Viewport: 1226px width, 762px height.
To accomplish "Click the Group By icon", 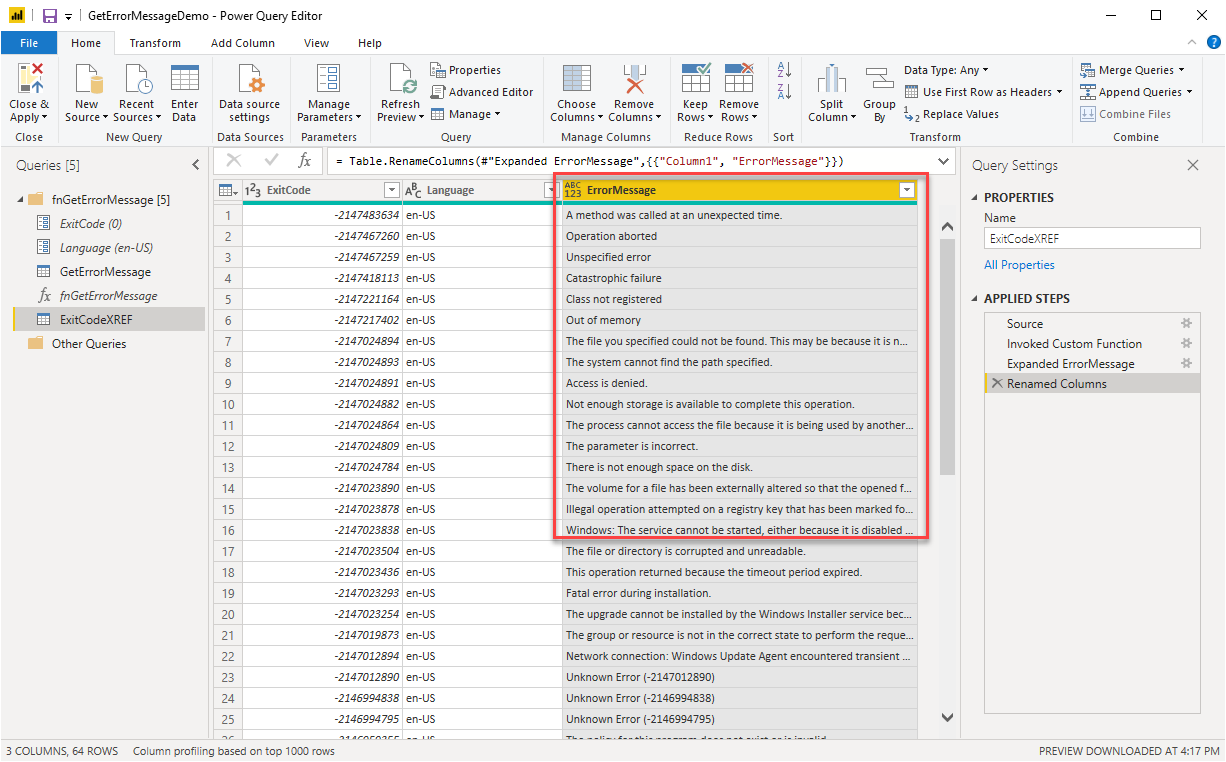I will coord(880,79).
